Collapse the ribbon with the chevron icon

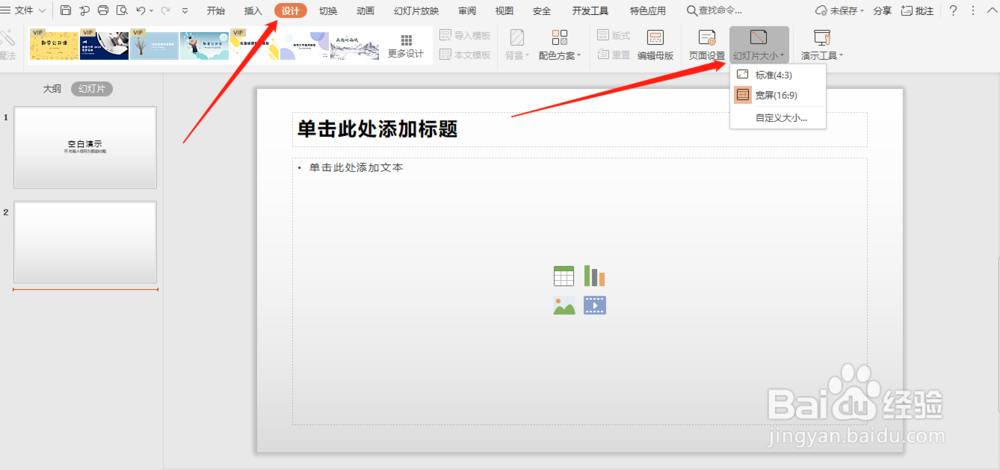click(990, 11)
